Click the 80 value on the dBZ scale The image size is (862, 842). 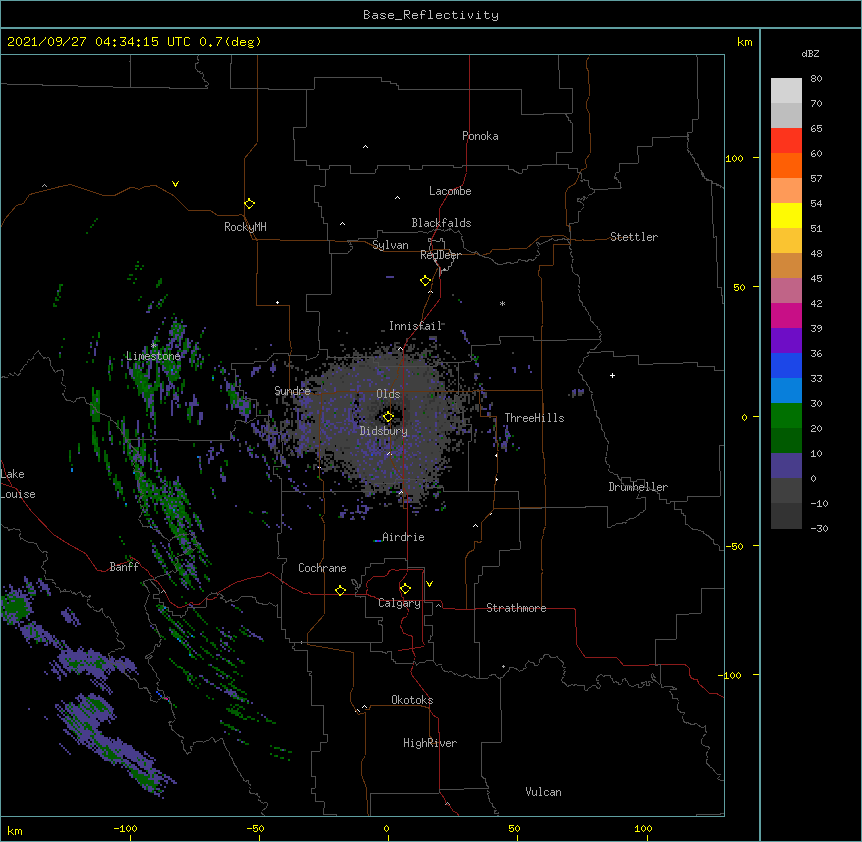click(816, 79)
